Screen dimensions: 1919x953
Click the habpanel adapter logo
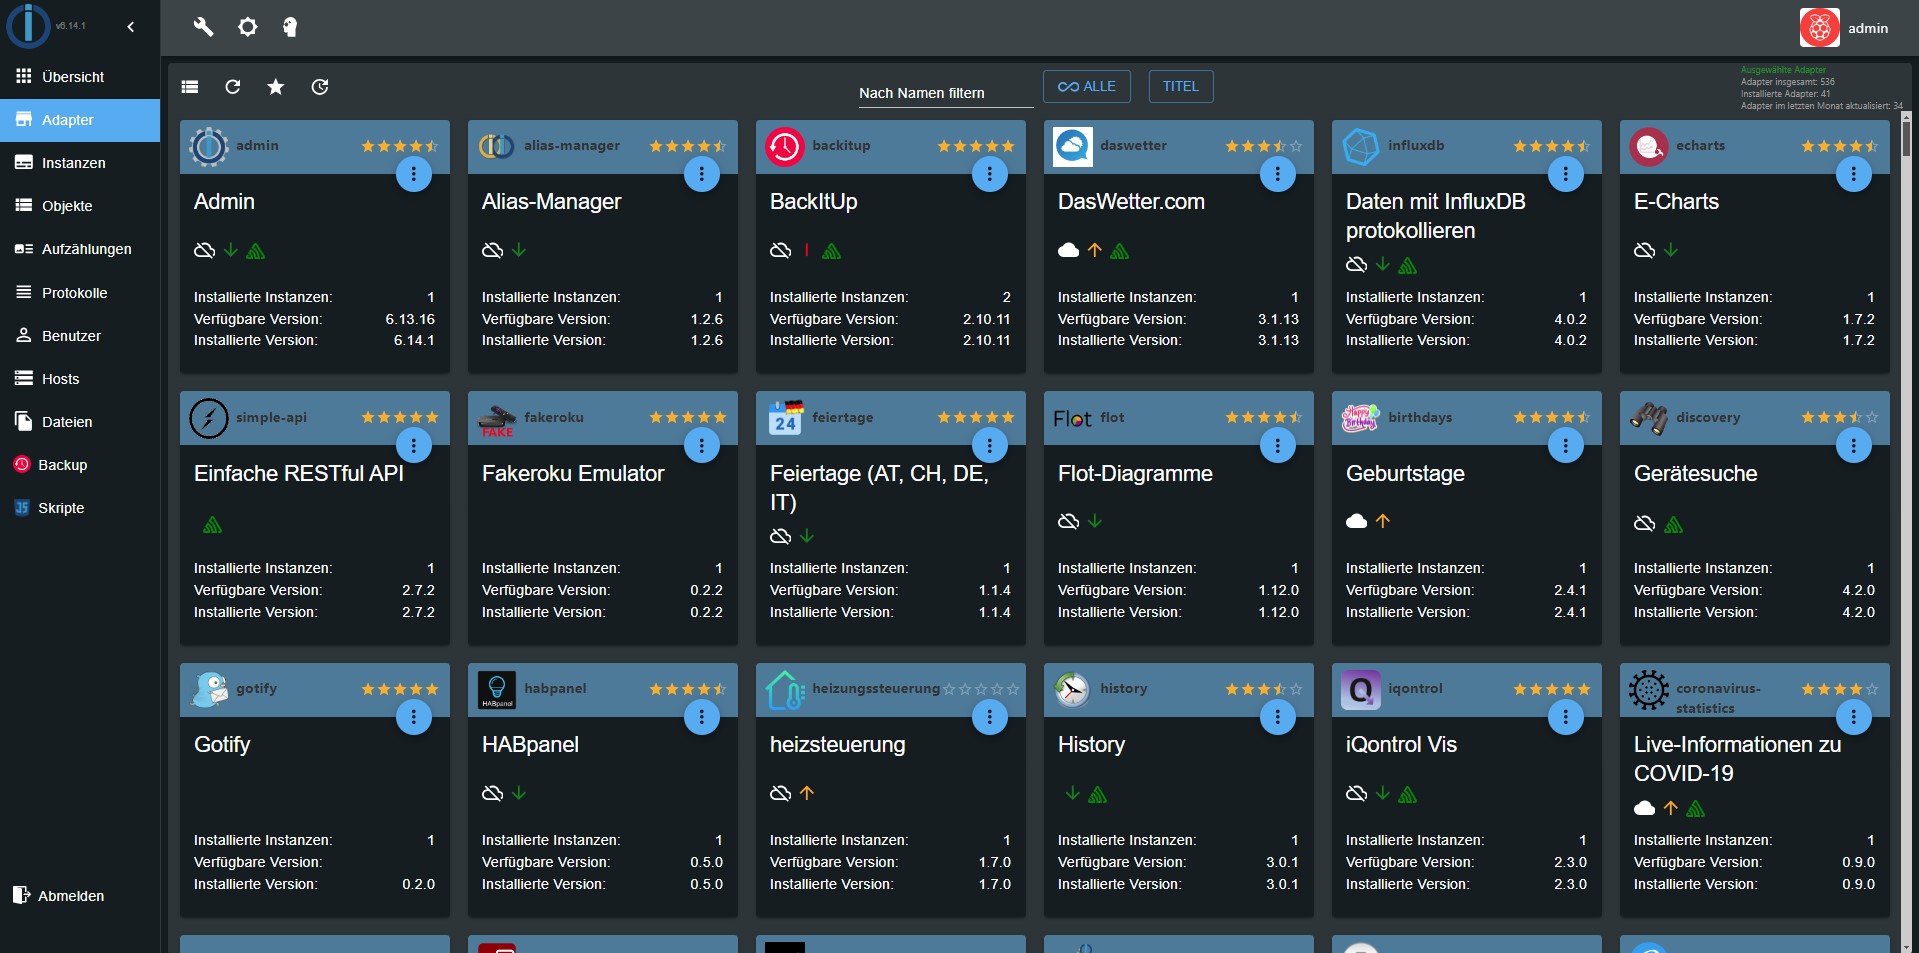497,690
